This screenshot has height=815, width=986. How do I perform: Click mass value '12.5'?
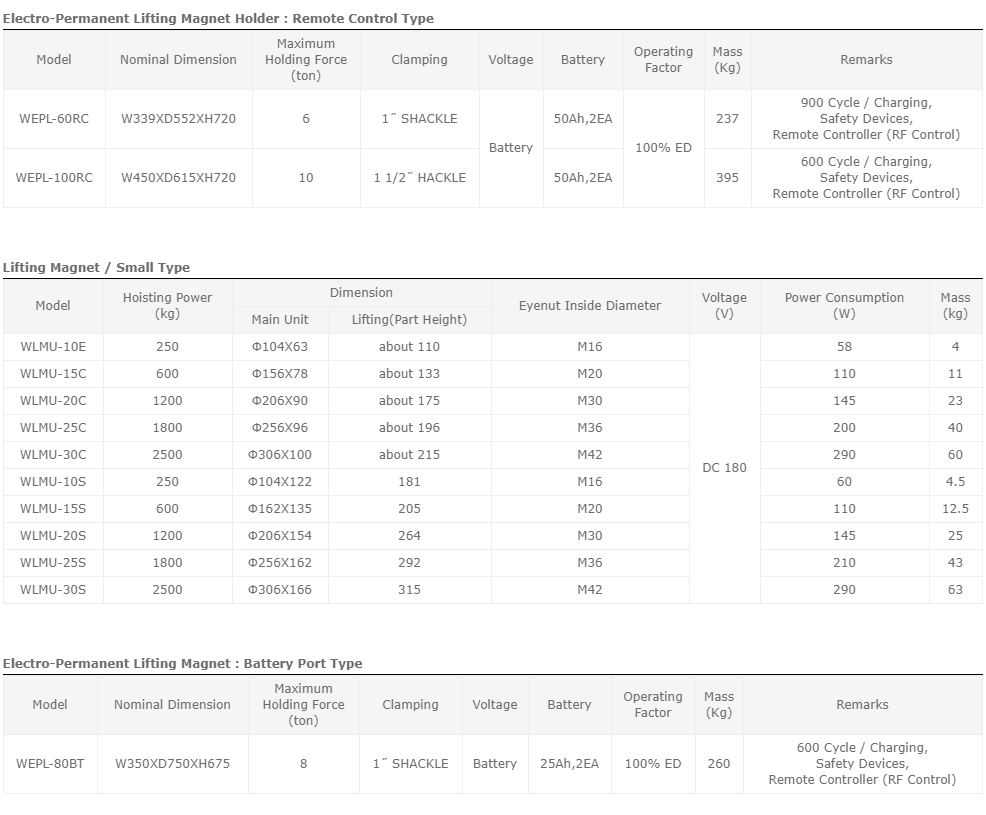tap(955, 509)
